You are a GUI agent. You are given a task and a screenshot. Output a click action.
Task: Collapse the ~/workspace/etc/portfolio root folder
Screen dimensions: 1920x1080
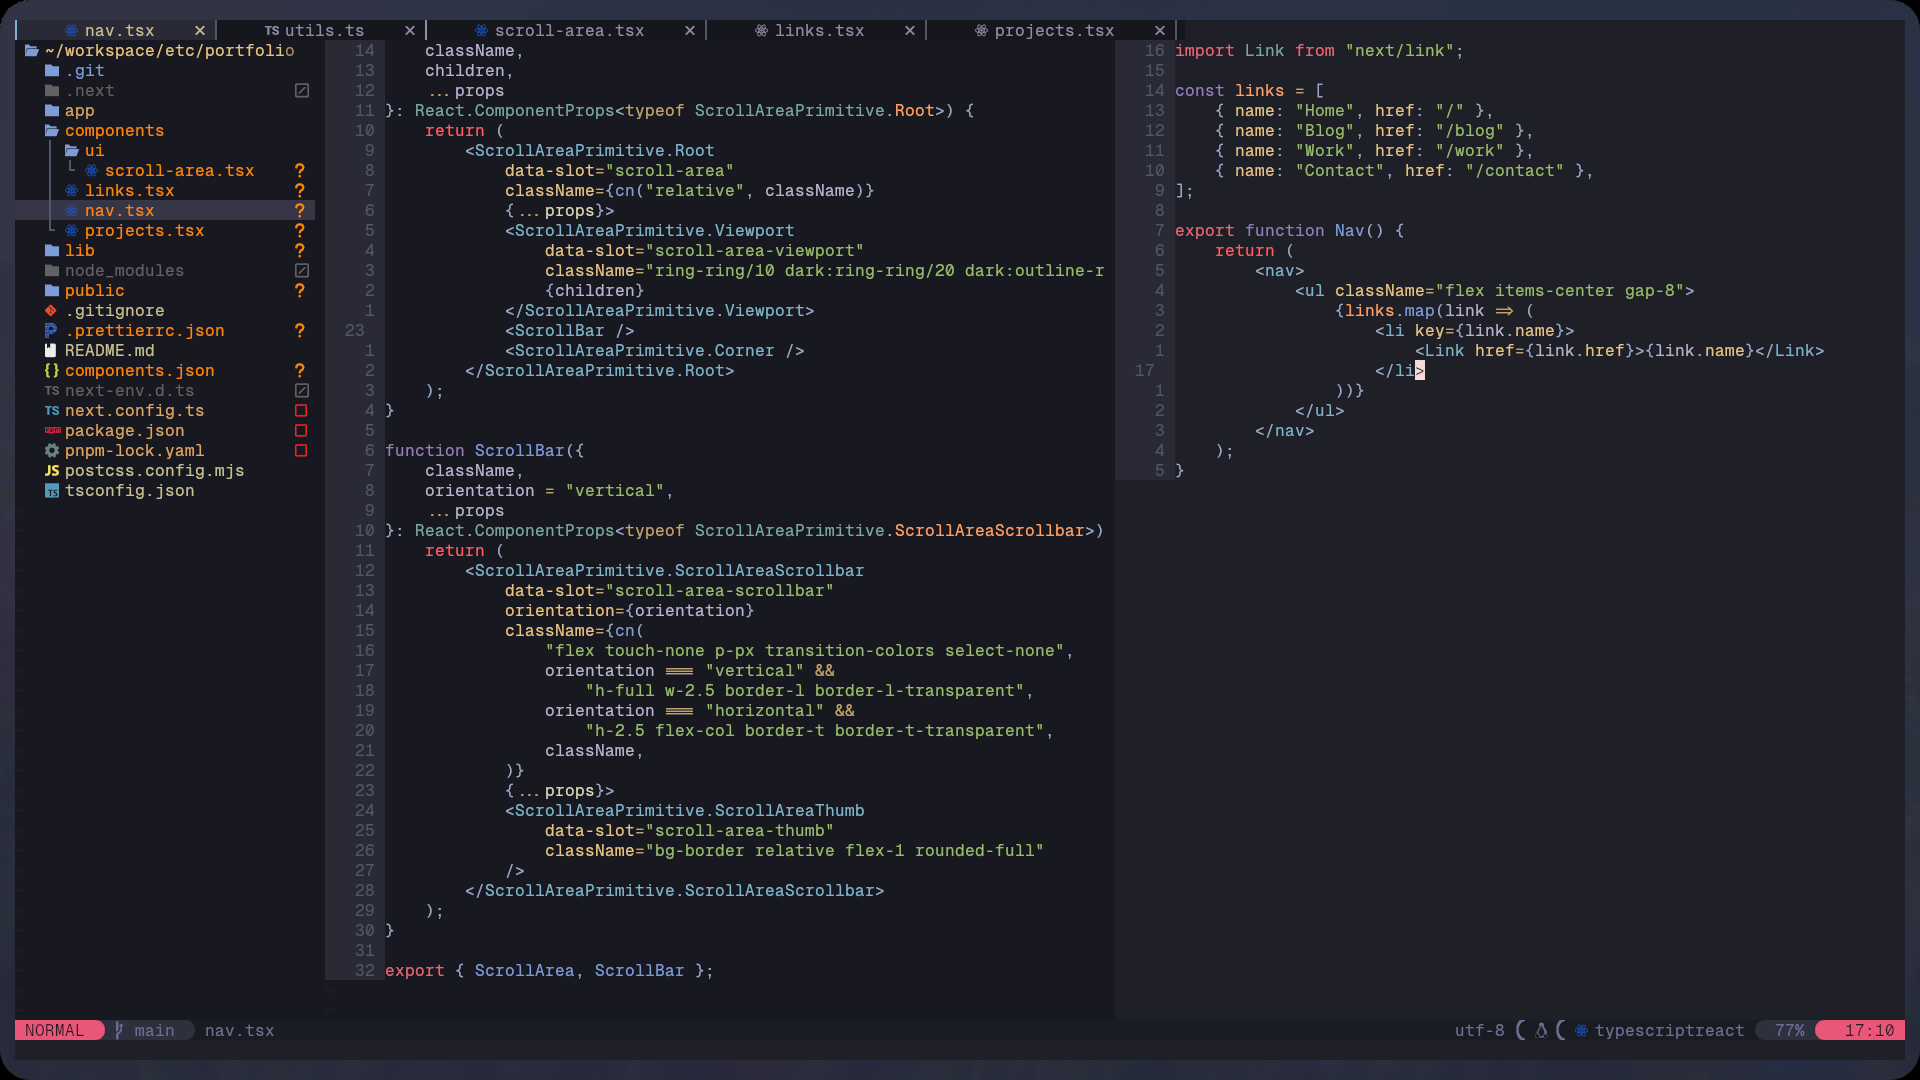(x=160, y=51)
